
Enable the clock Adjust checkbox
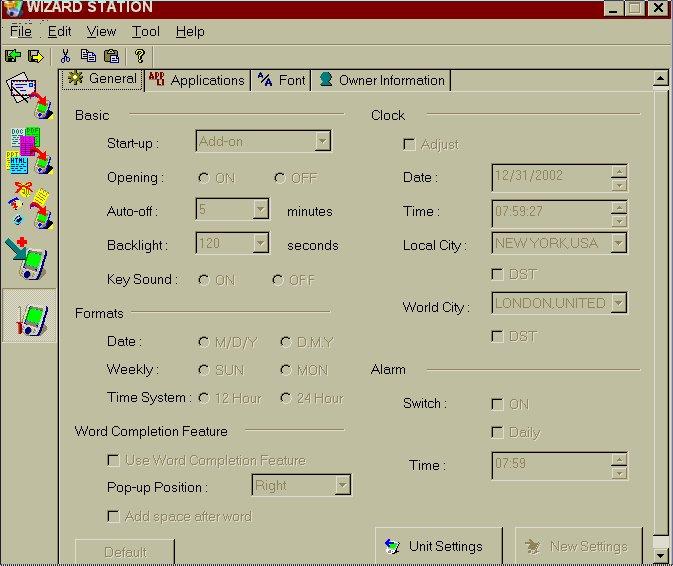tap(409, 145)
